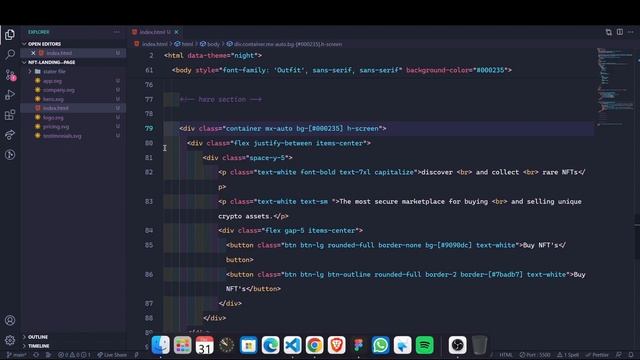
Task: Open errors and warnings count in status bar
Action: click(x=74, y=355)
